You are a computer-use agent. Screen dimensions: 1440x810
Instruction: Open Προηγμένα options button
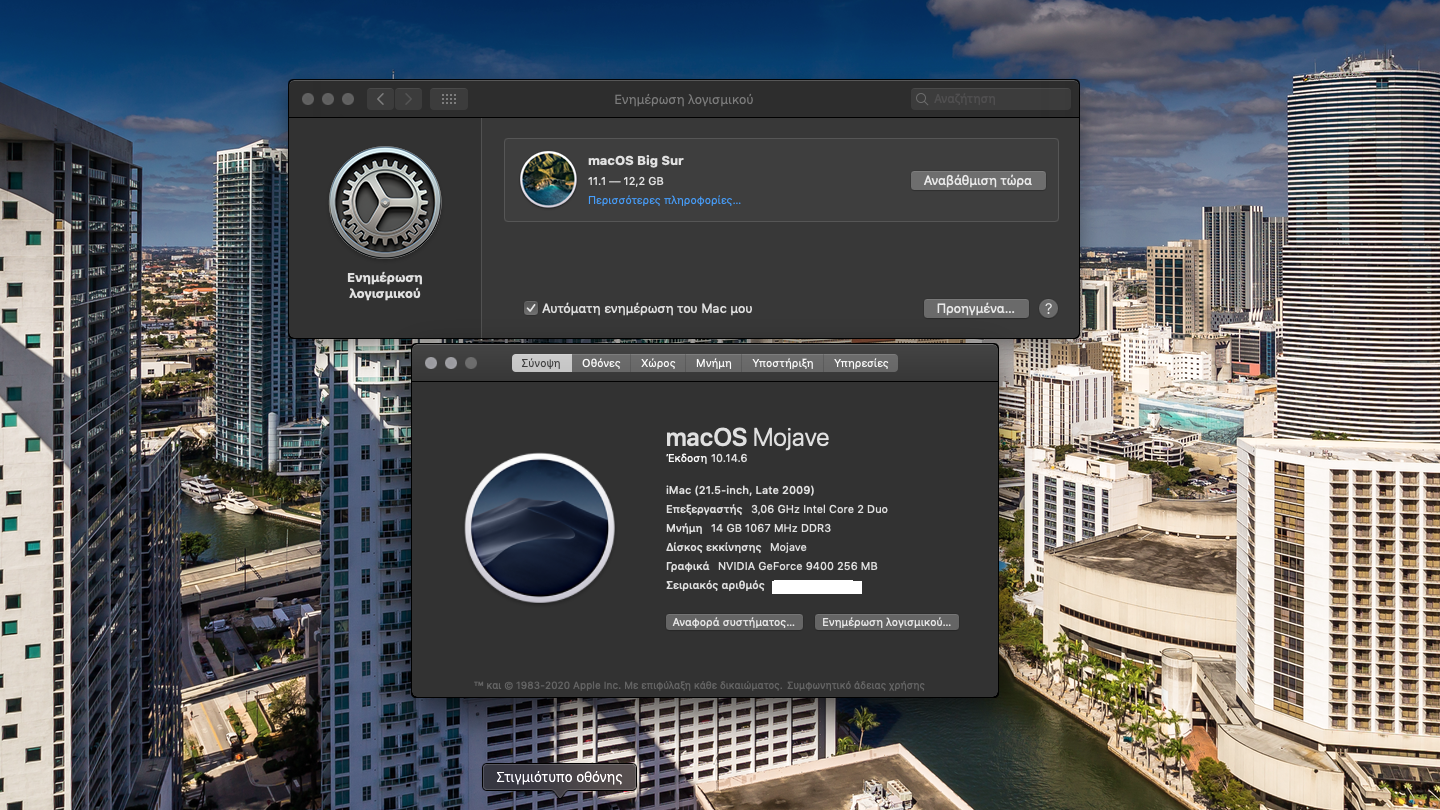tap(976, 308)
